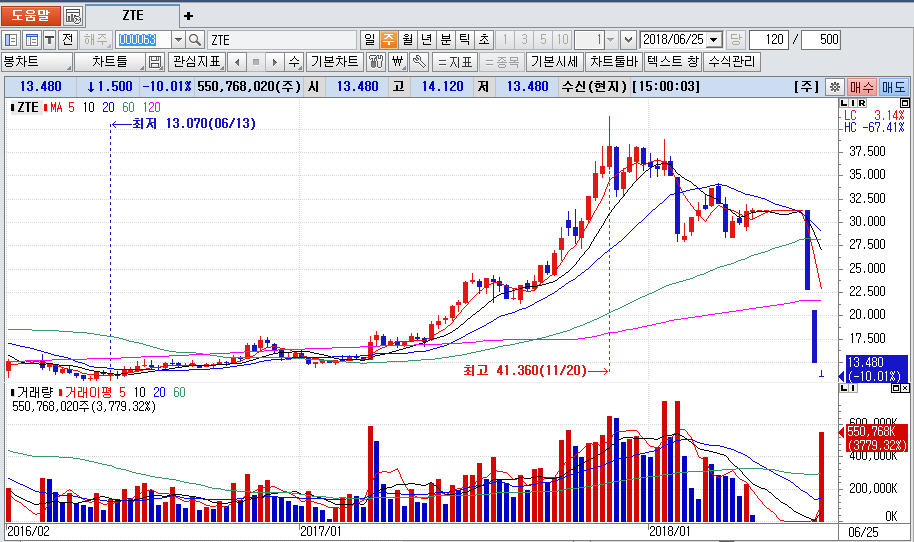Click the plus icon to add tab
The width and height of the screenshot is (914, 542).
(189, 16)
